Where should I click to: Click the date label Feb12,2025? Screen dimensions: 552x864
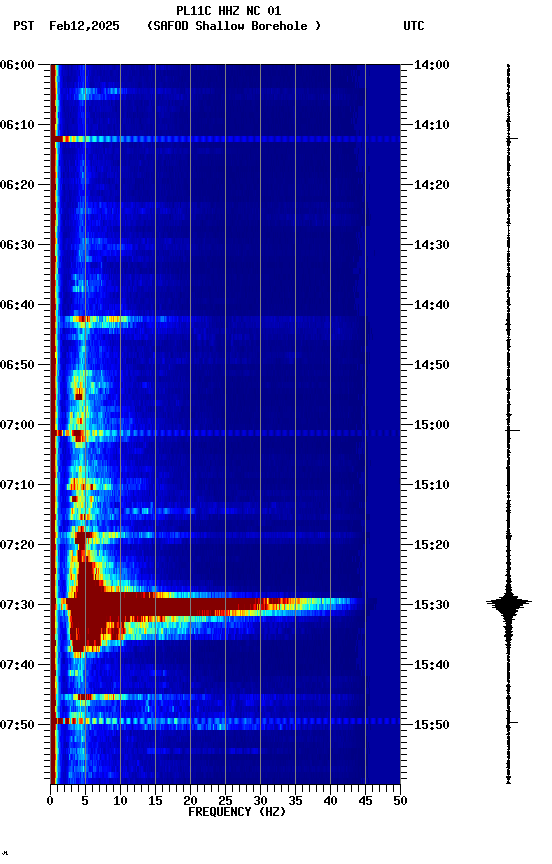[x=84, y=26]
